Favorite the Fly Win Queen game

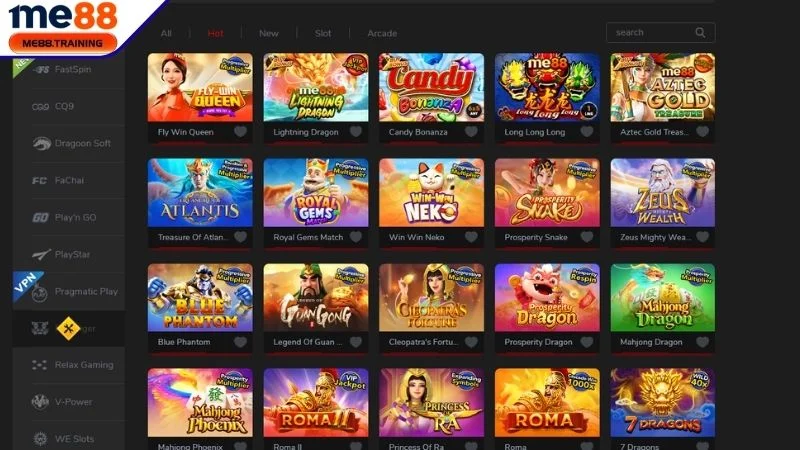240,132
